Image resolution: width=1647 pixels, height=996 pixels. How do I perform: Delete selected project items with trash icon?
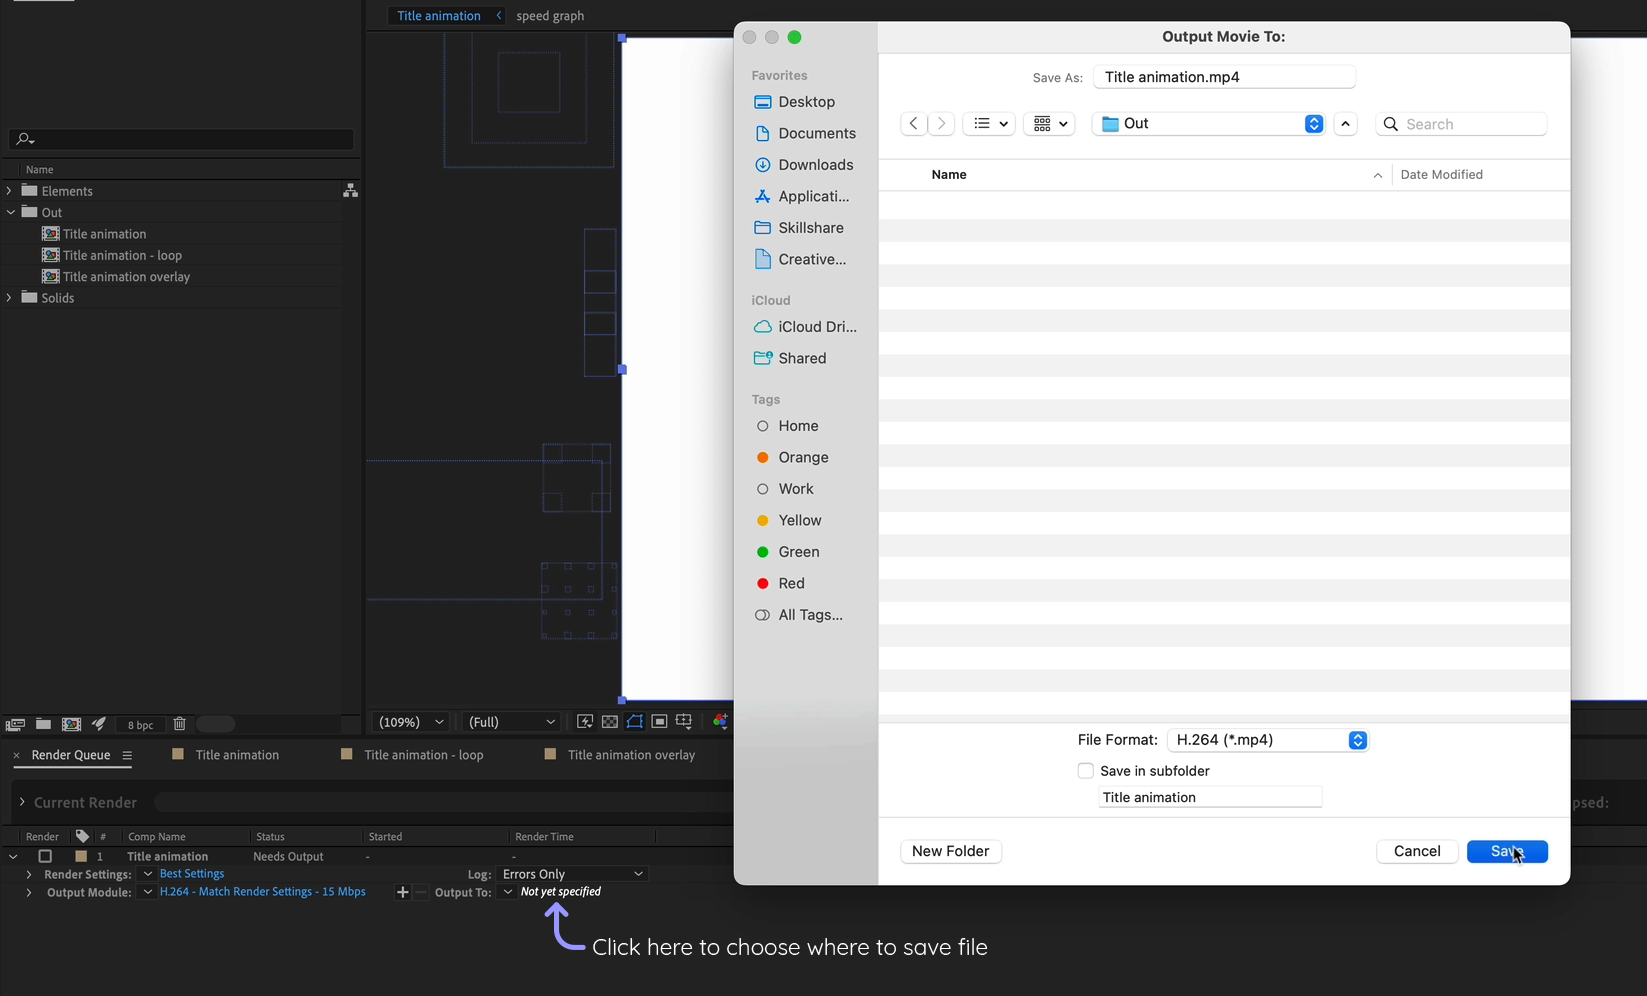180,724
